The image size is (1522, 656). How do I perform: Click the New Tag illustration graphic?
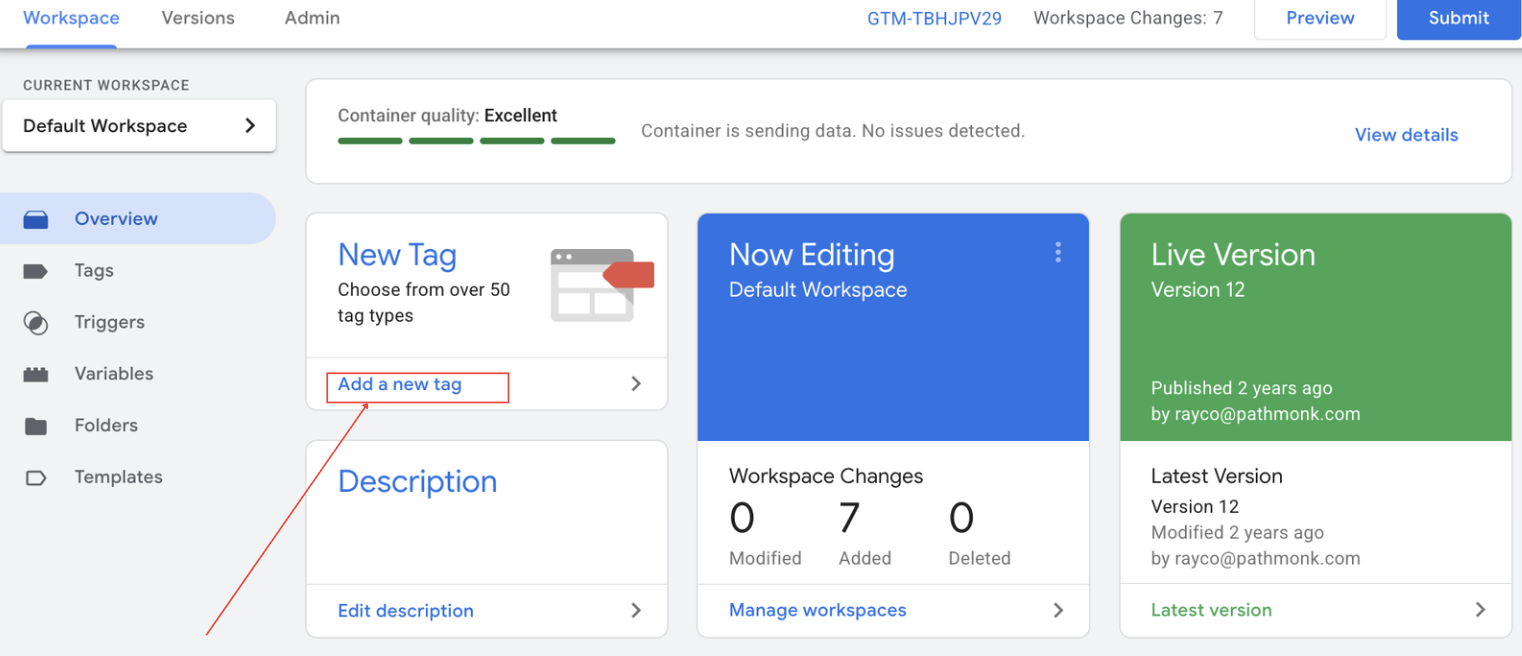point(600,284)
